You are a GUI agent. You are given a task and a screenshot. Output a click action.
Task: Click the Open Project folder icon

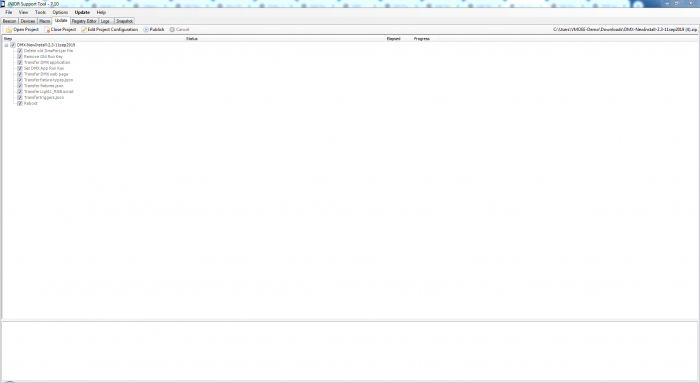point(9,29)
